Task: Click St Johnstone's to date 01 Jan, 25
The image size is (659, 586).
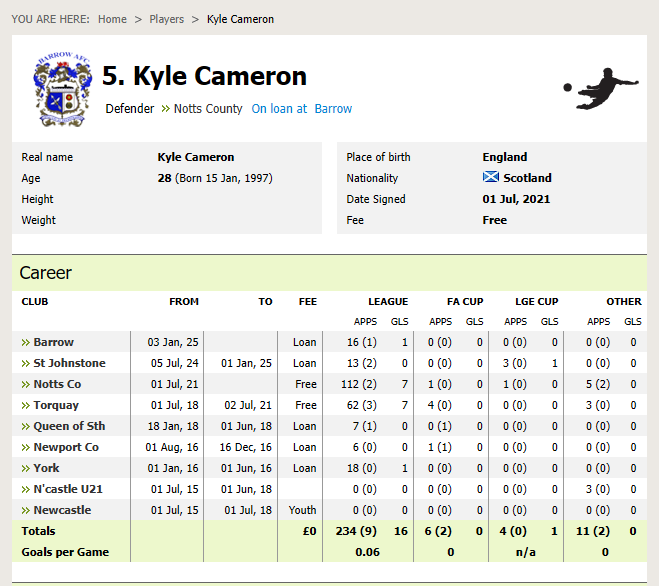Action: pos(246,363)
